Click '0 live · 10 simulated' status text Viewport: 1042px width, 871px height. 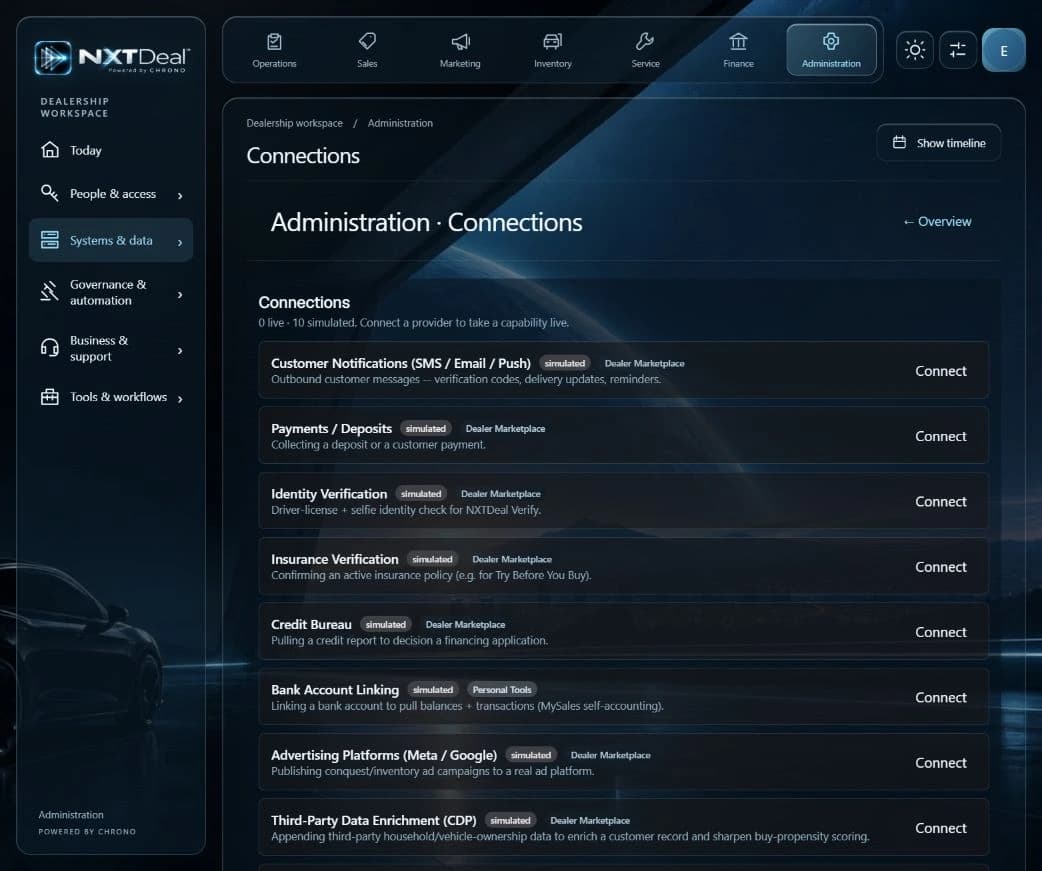point(307,322)
